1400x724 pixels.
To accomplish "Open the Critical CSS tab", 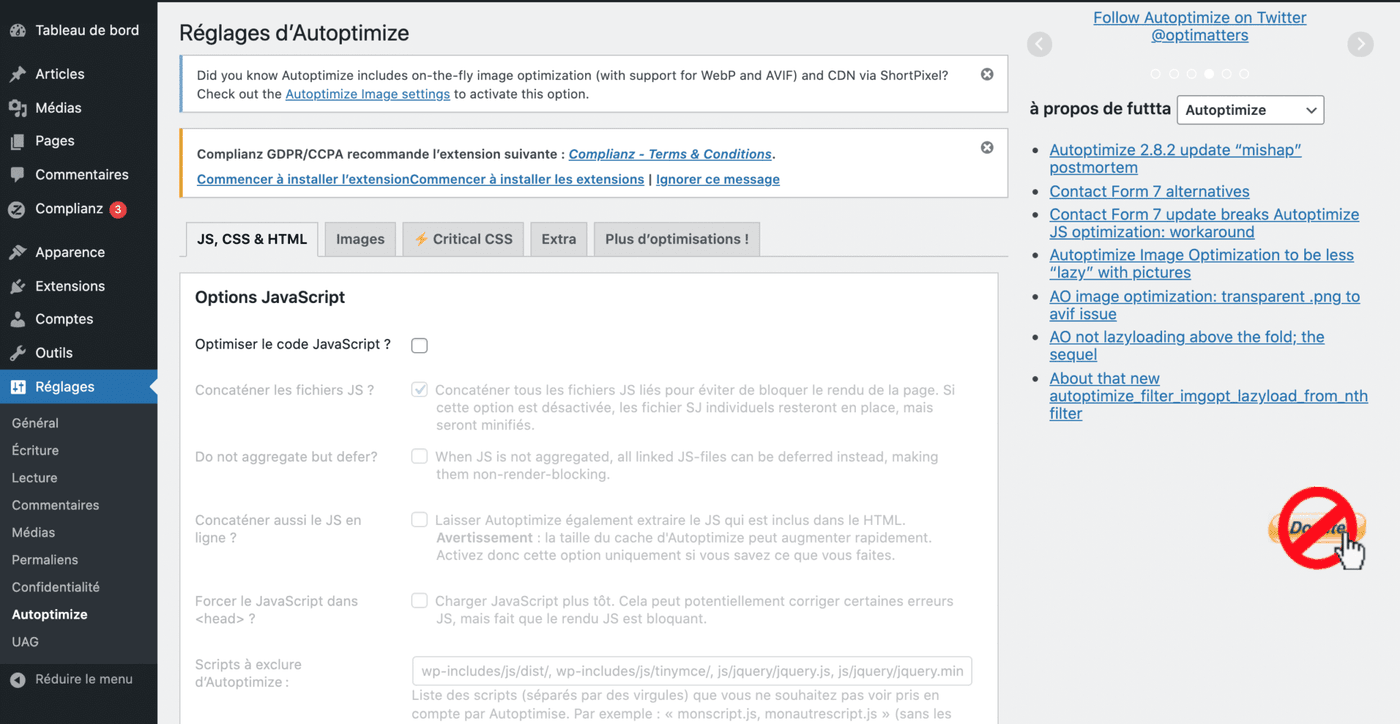I will [x=462, y=239].
